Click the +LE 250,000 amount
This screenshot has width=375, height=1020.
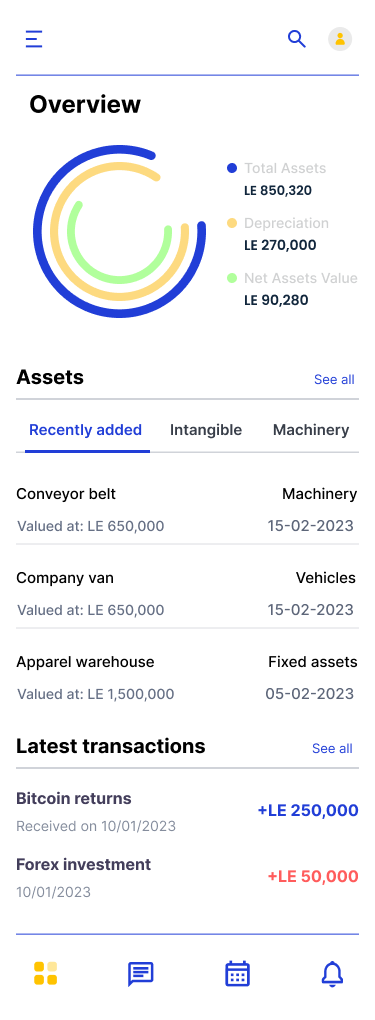click(x=308, y=811)
